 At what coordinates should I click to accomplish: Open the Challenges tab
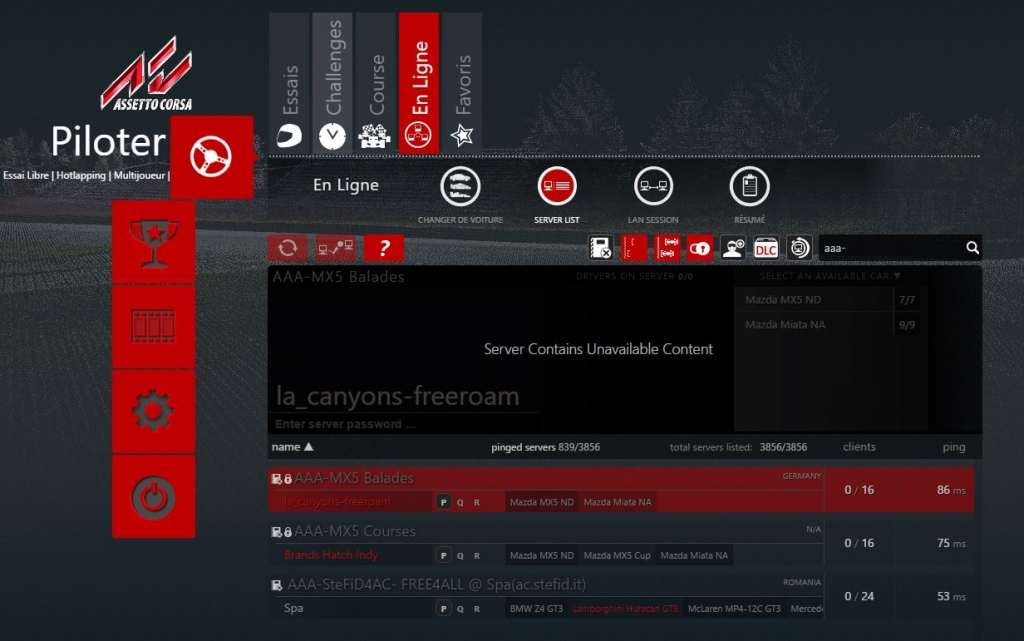[332, 84]
